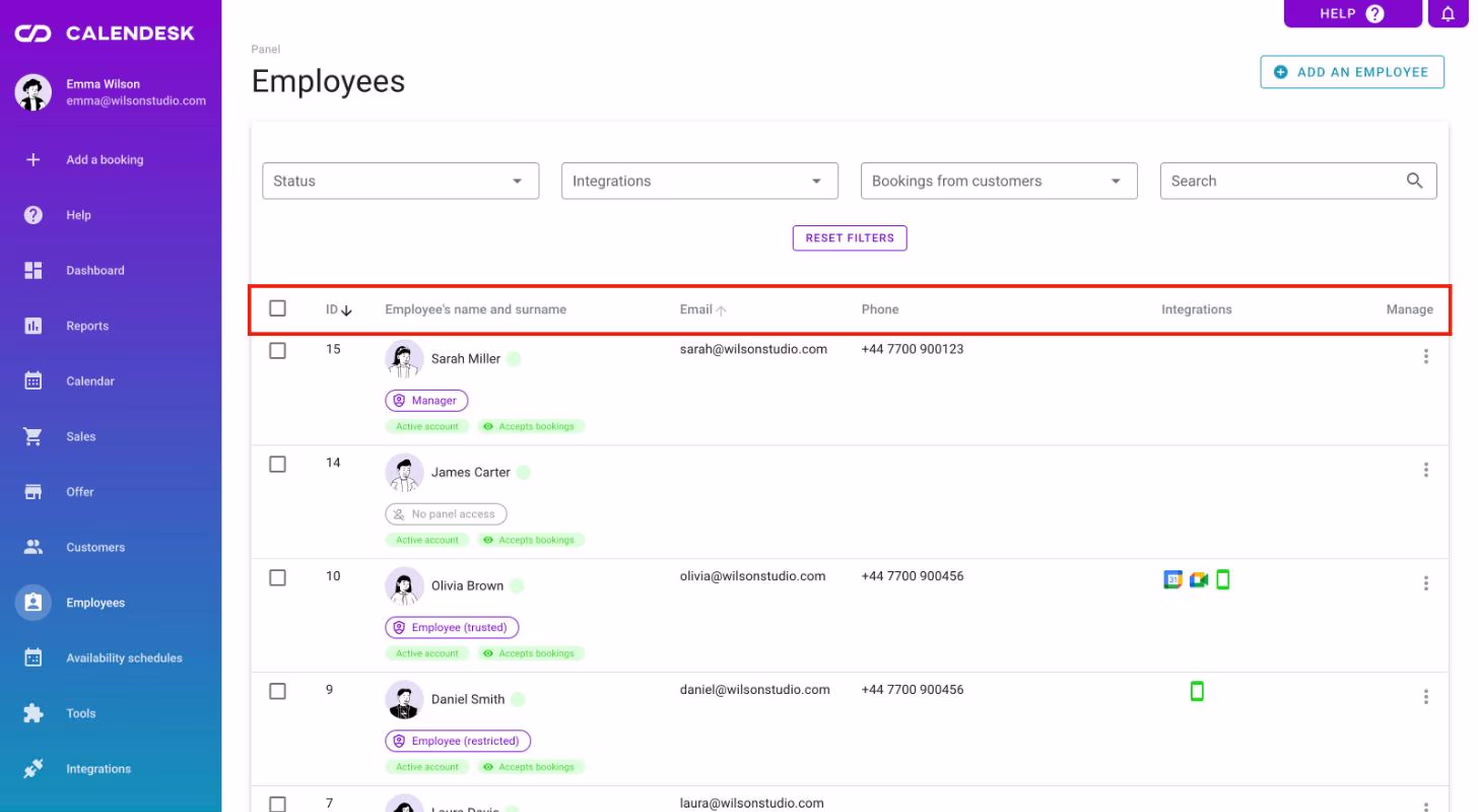Click the sarah@wilsonstudio.com email
Screen dimensions: 1478x812
(x=754, y=349)
